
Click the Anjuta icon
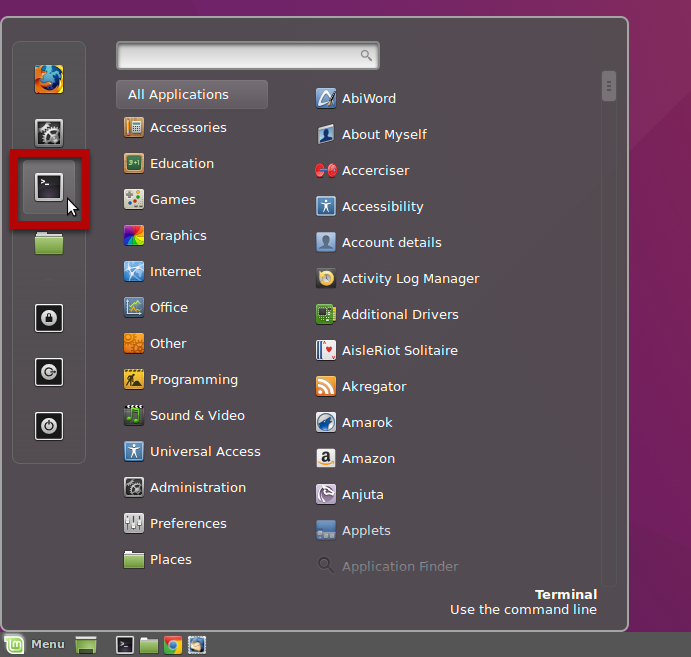click(x=326, y=494)
